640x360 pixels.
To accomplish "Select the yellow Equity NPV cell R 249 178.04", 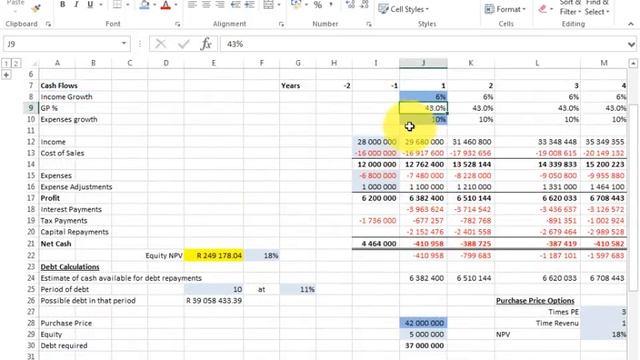I will click(x=214, y=256).
